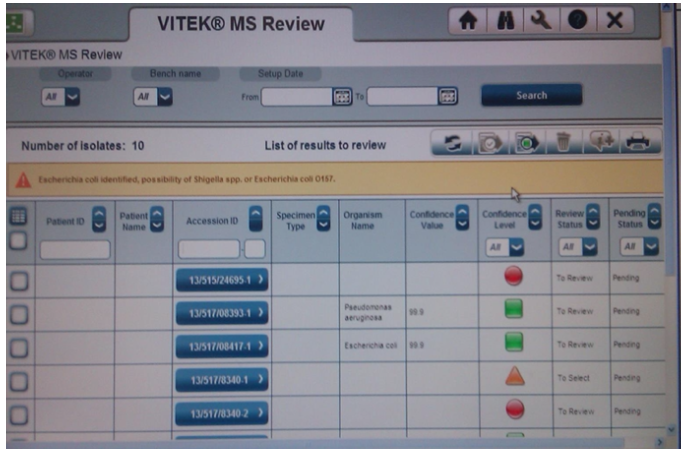Click the Search button
The width and height of the screenshot is (684, 449).
click(531, 95)
